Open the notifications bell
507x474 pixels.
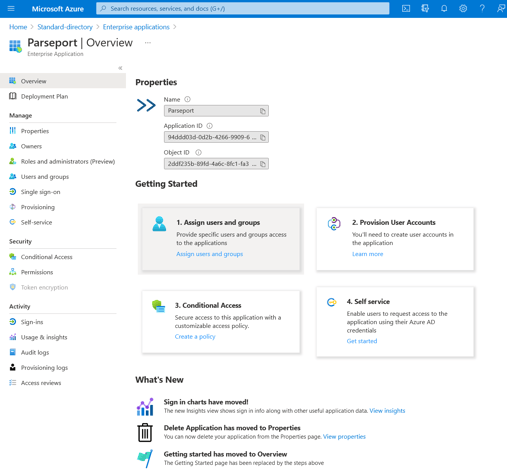(x=444, y=8)
